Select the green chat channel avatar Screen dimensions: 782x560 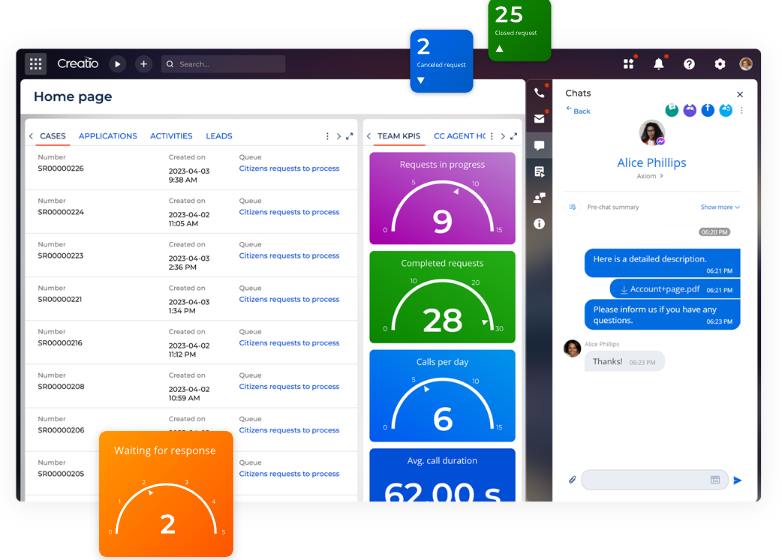[672, 110]
